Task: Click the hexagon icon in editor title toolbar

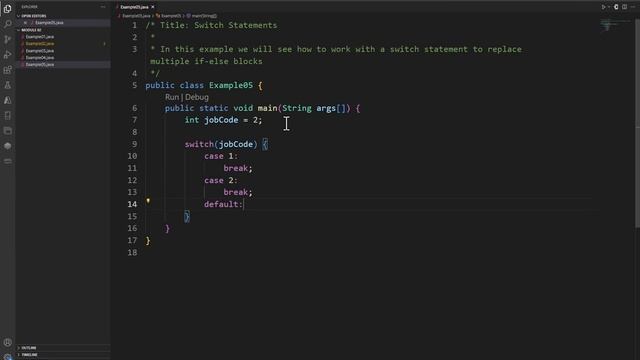Action: pos(616,7)
